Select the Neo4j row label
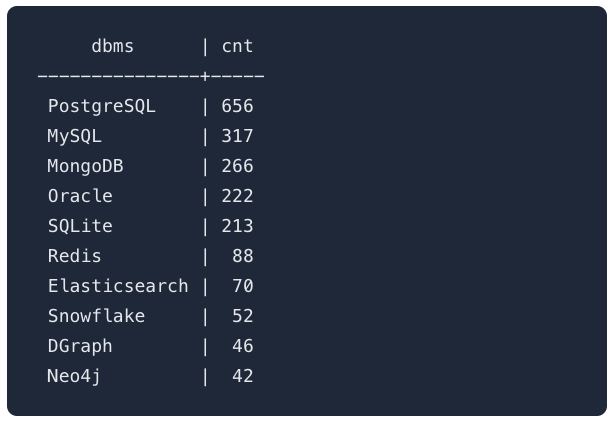614x423 pixels. pyautogui.click(x=74, y=376)
